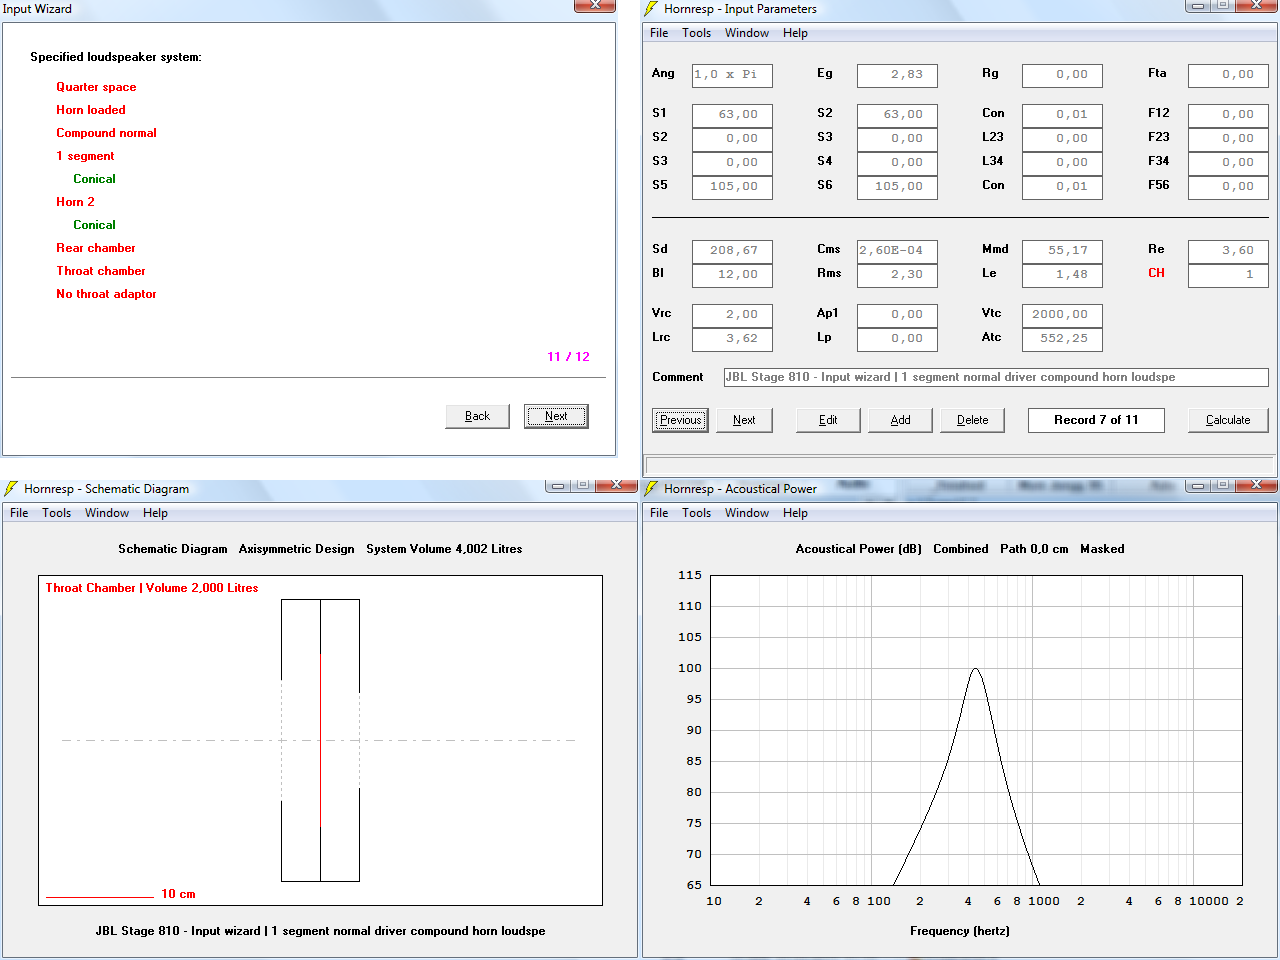Click the Cms field showing 2,60E-04
The height and width of the screenshot is (960, 1280).
coord(897,251)
